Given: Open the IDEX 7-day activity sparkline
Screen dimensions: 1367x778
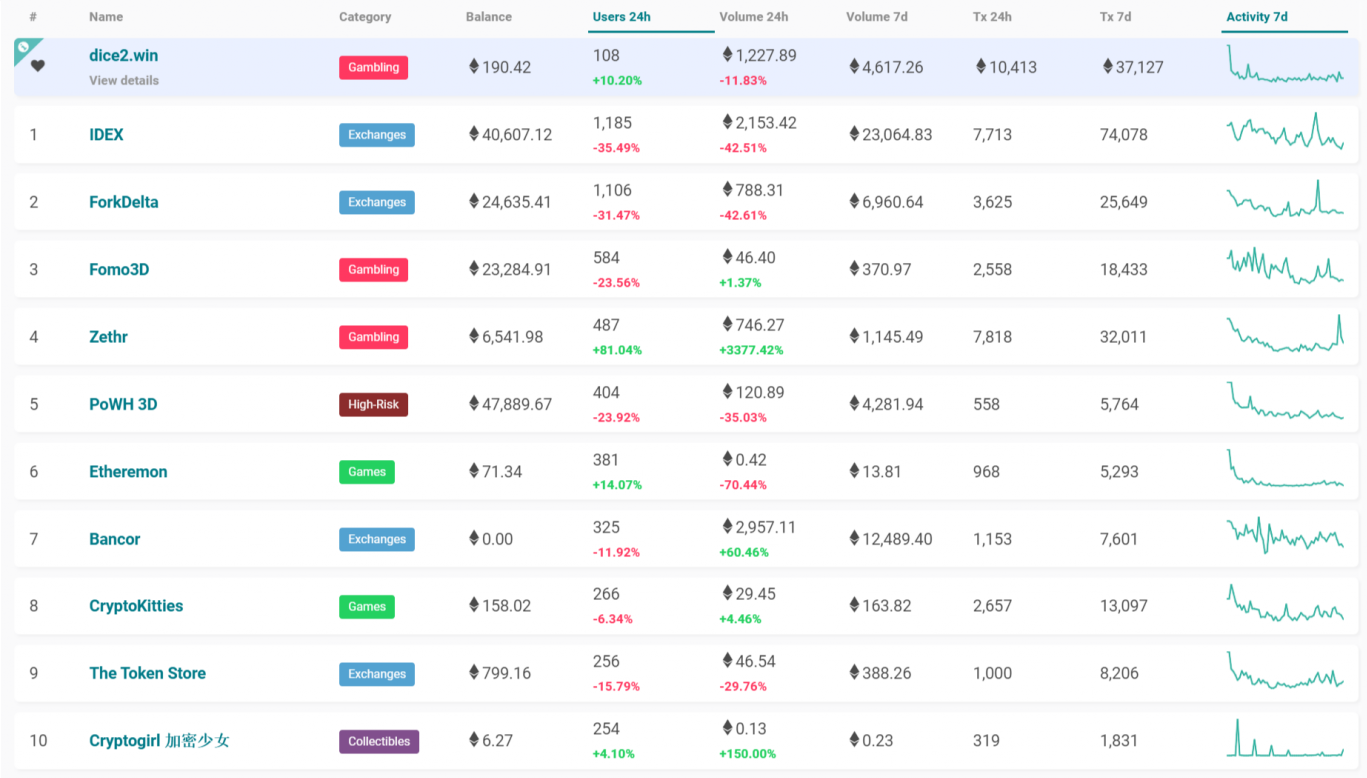Looking at the screenshot, I should [x=1285, y=133].
